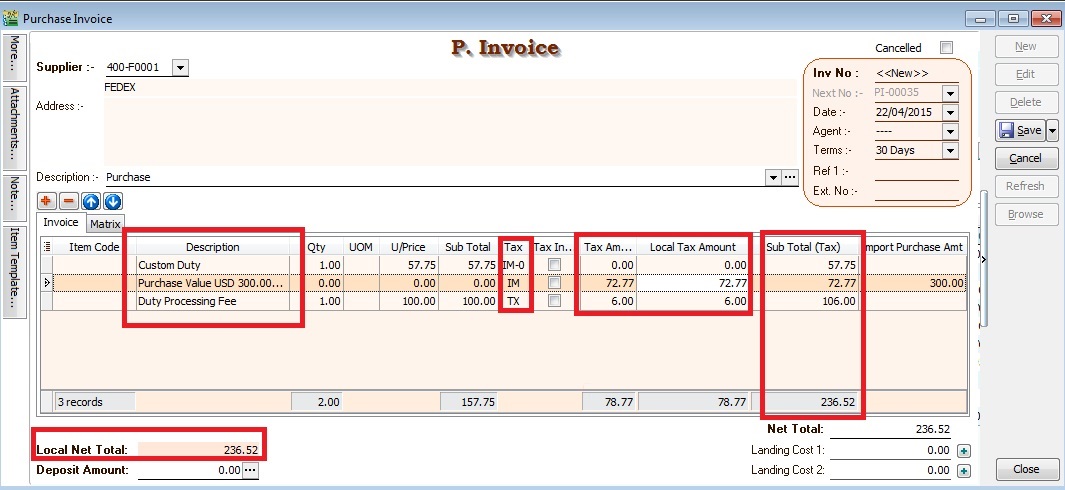1065x490 pixels.
Task: Select the Duty Processing Fee cell
Action: [x=213, y=301]
